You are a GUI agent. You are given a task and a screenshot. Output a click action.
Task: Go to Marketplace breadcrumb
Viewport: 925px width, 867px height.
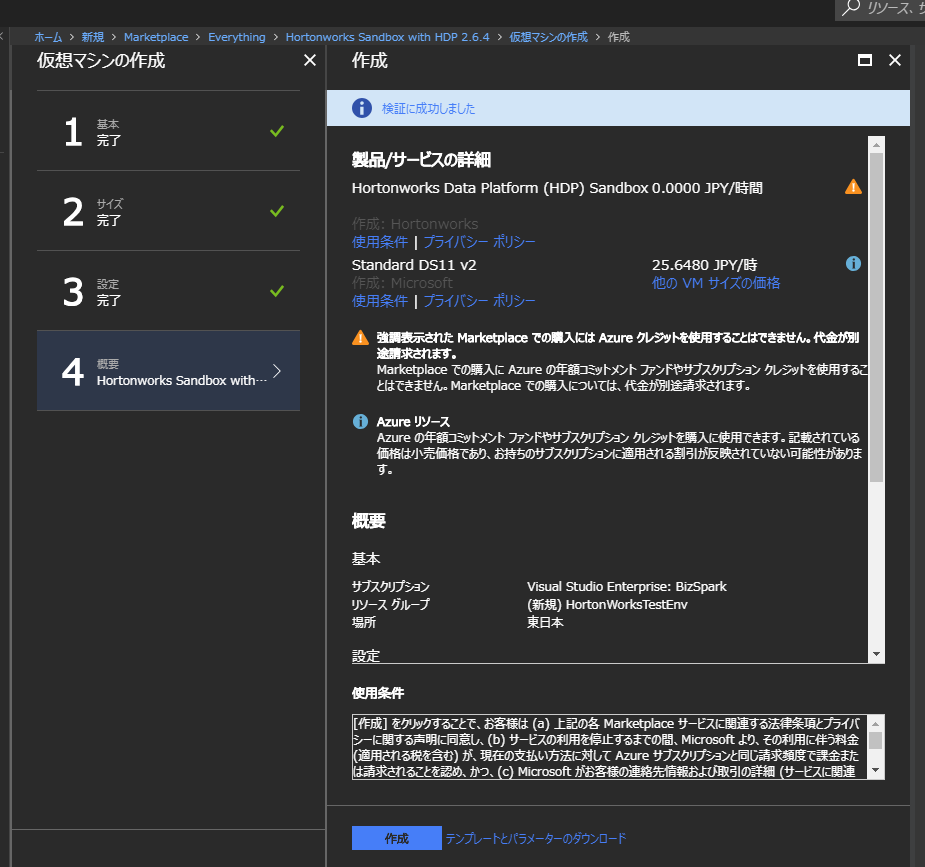coord(156,37)
